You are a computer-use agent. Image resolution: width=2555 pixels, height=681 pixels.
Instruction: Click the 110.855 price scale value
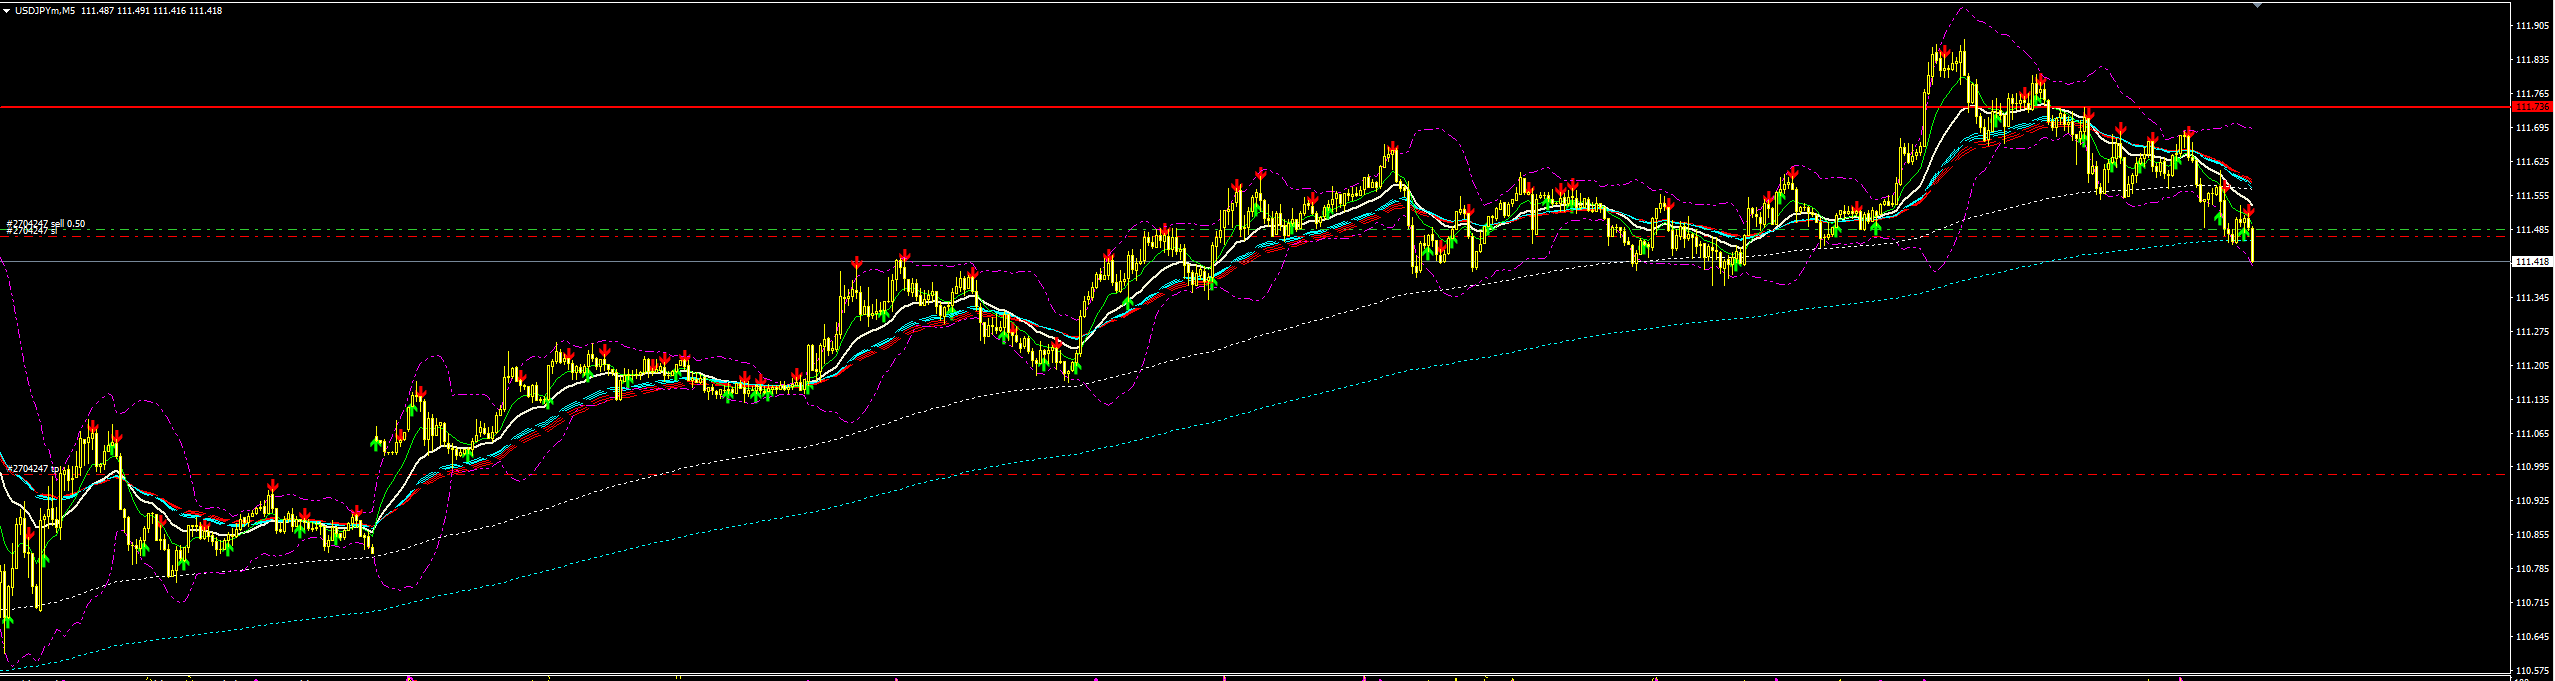coord(2531,535)
